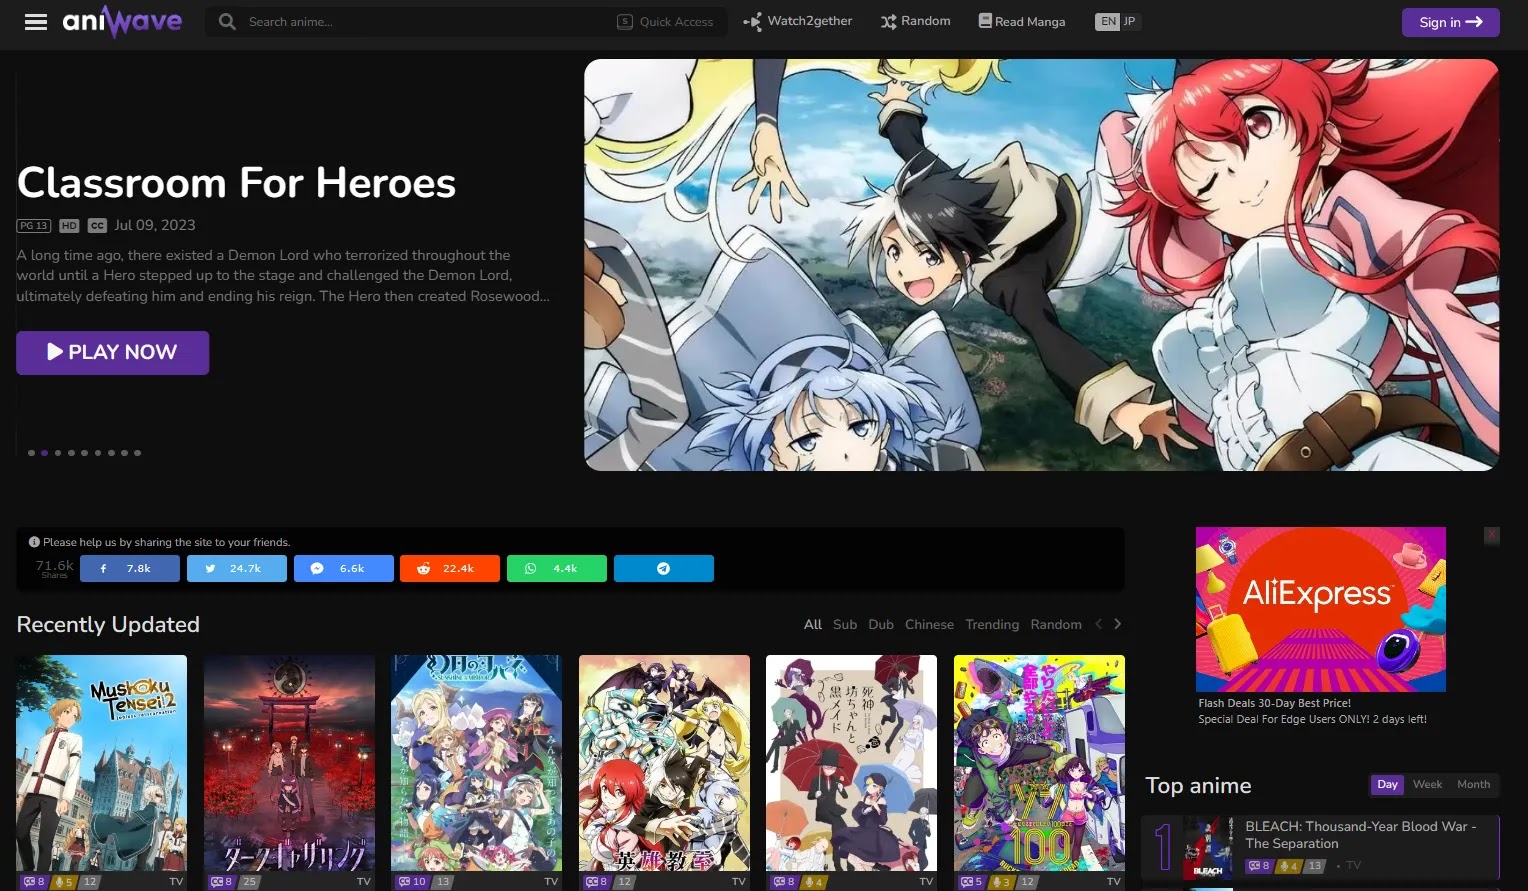The height and width of the screenshot is (891, 1528).
Task: Click the search magnifier icon
Action: coord(228,21)
